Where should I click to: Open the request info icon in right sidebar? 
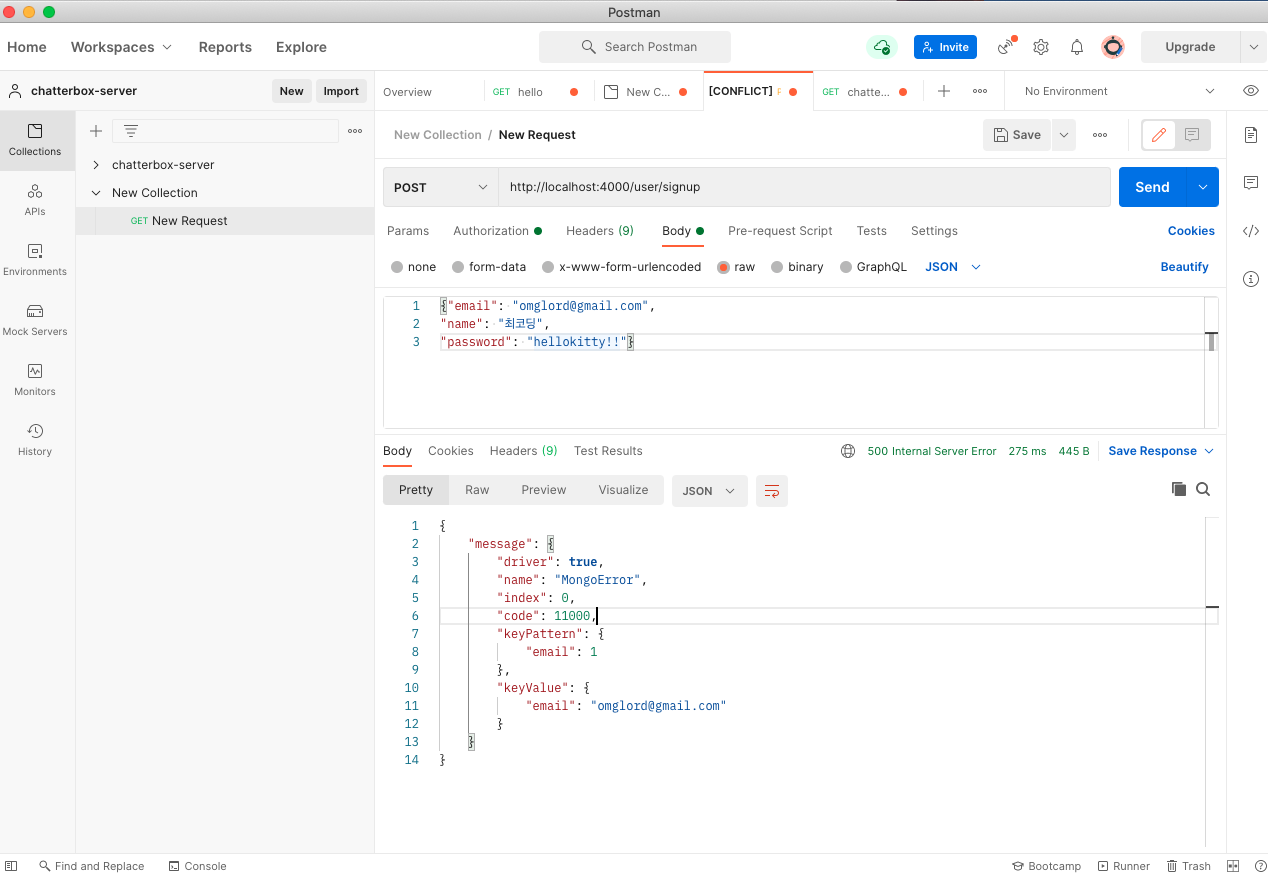coord(1251,279)
